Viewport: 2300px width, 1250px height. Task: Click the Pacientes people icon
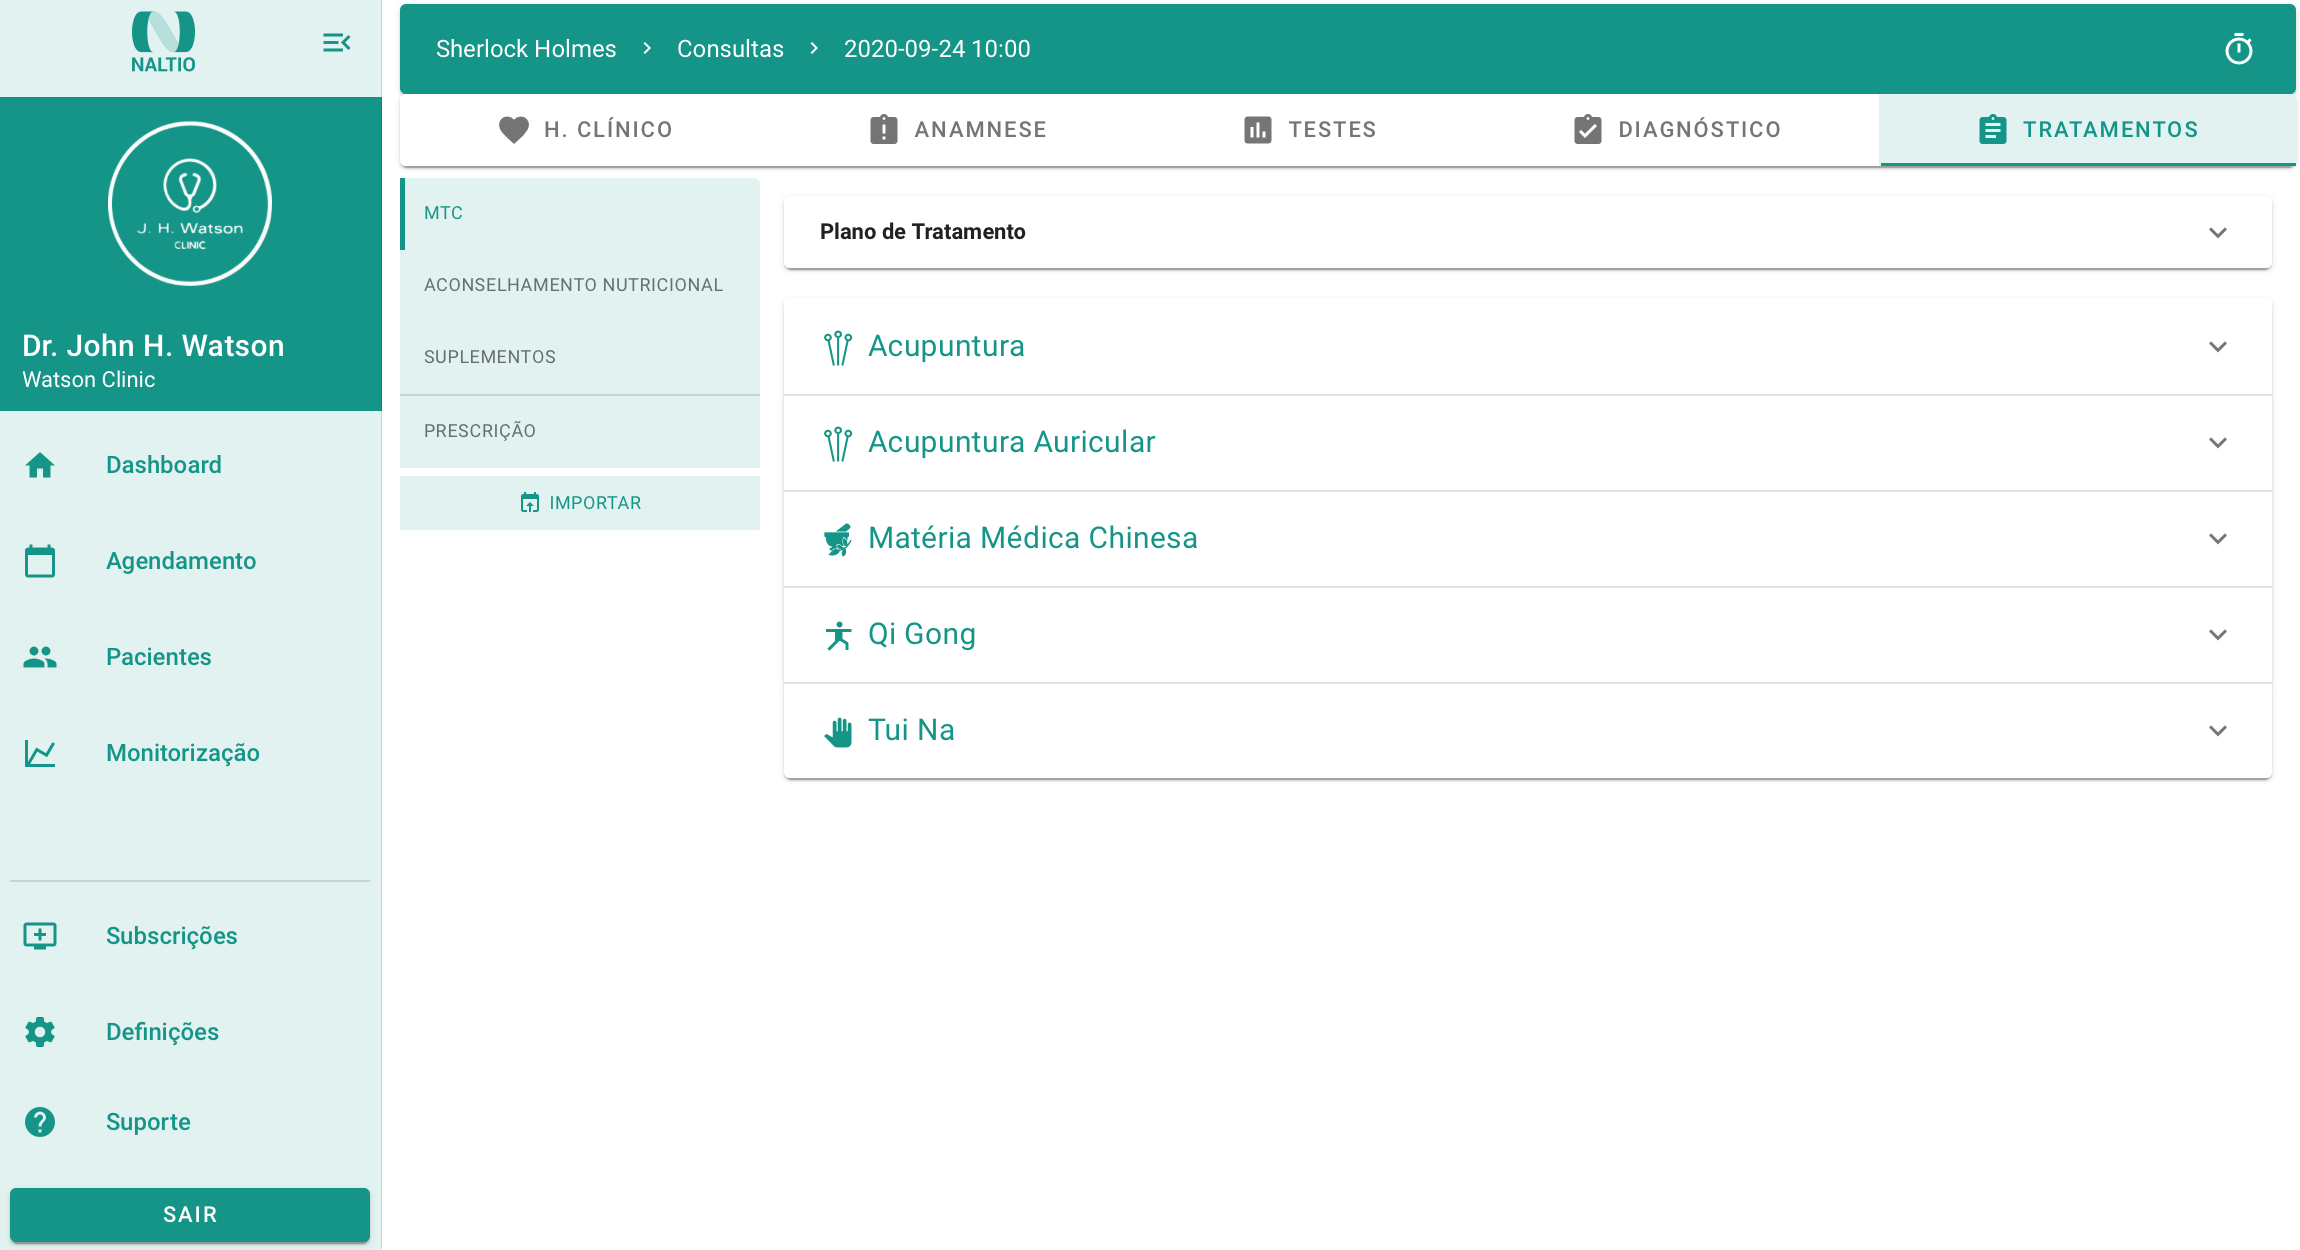click(x=40, y=657)
